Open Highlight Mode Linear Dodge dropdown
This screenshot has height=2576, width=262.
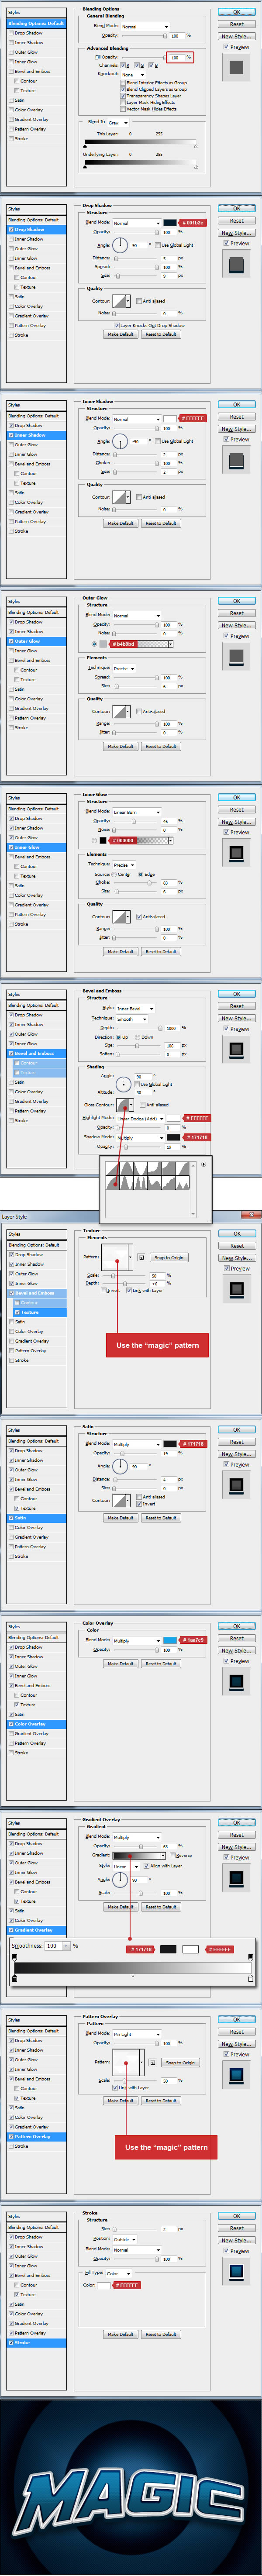[x=141, y=1119]
